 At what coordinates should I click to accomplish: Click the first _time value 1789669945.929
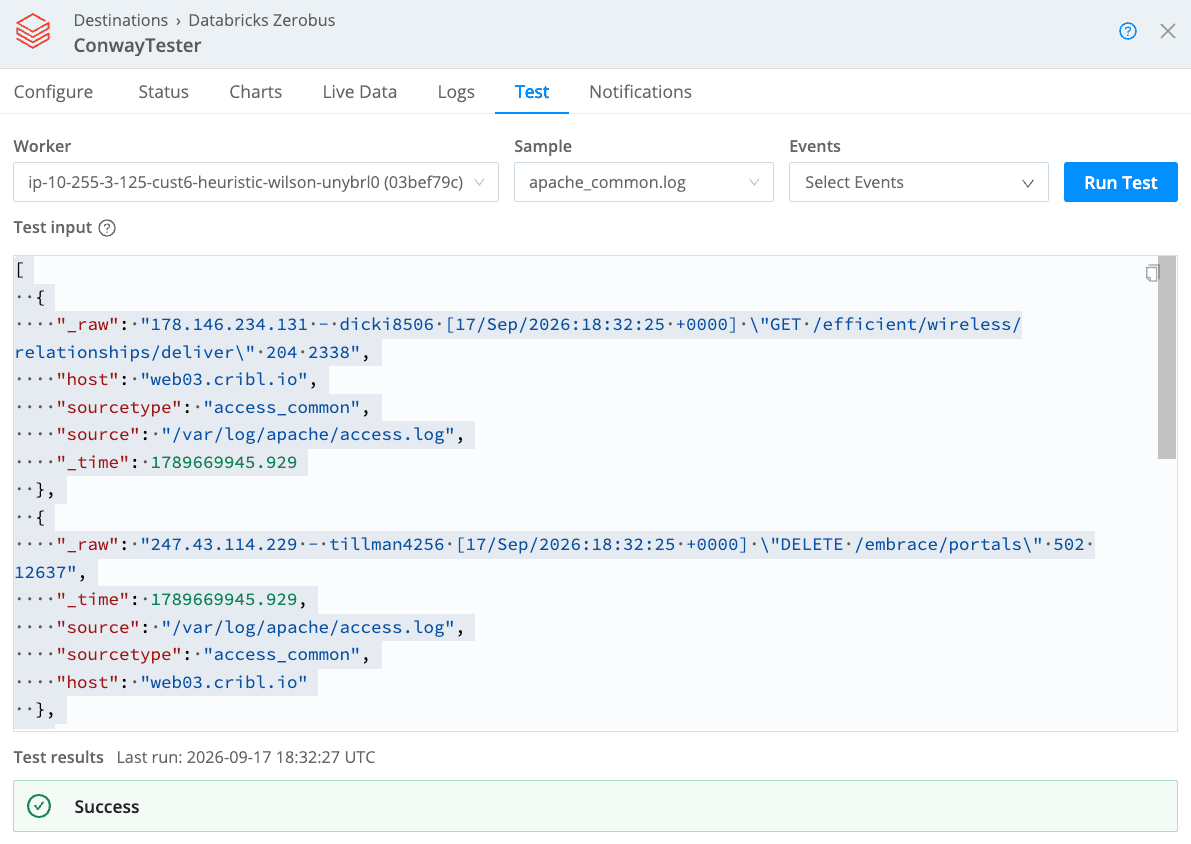click(223, 462)
